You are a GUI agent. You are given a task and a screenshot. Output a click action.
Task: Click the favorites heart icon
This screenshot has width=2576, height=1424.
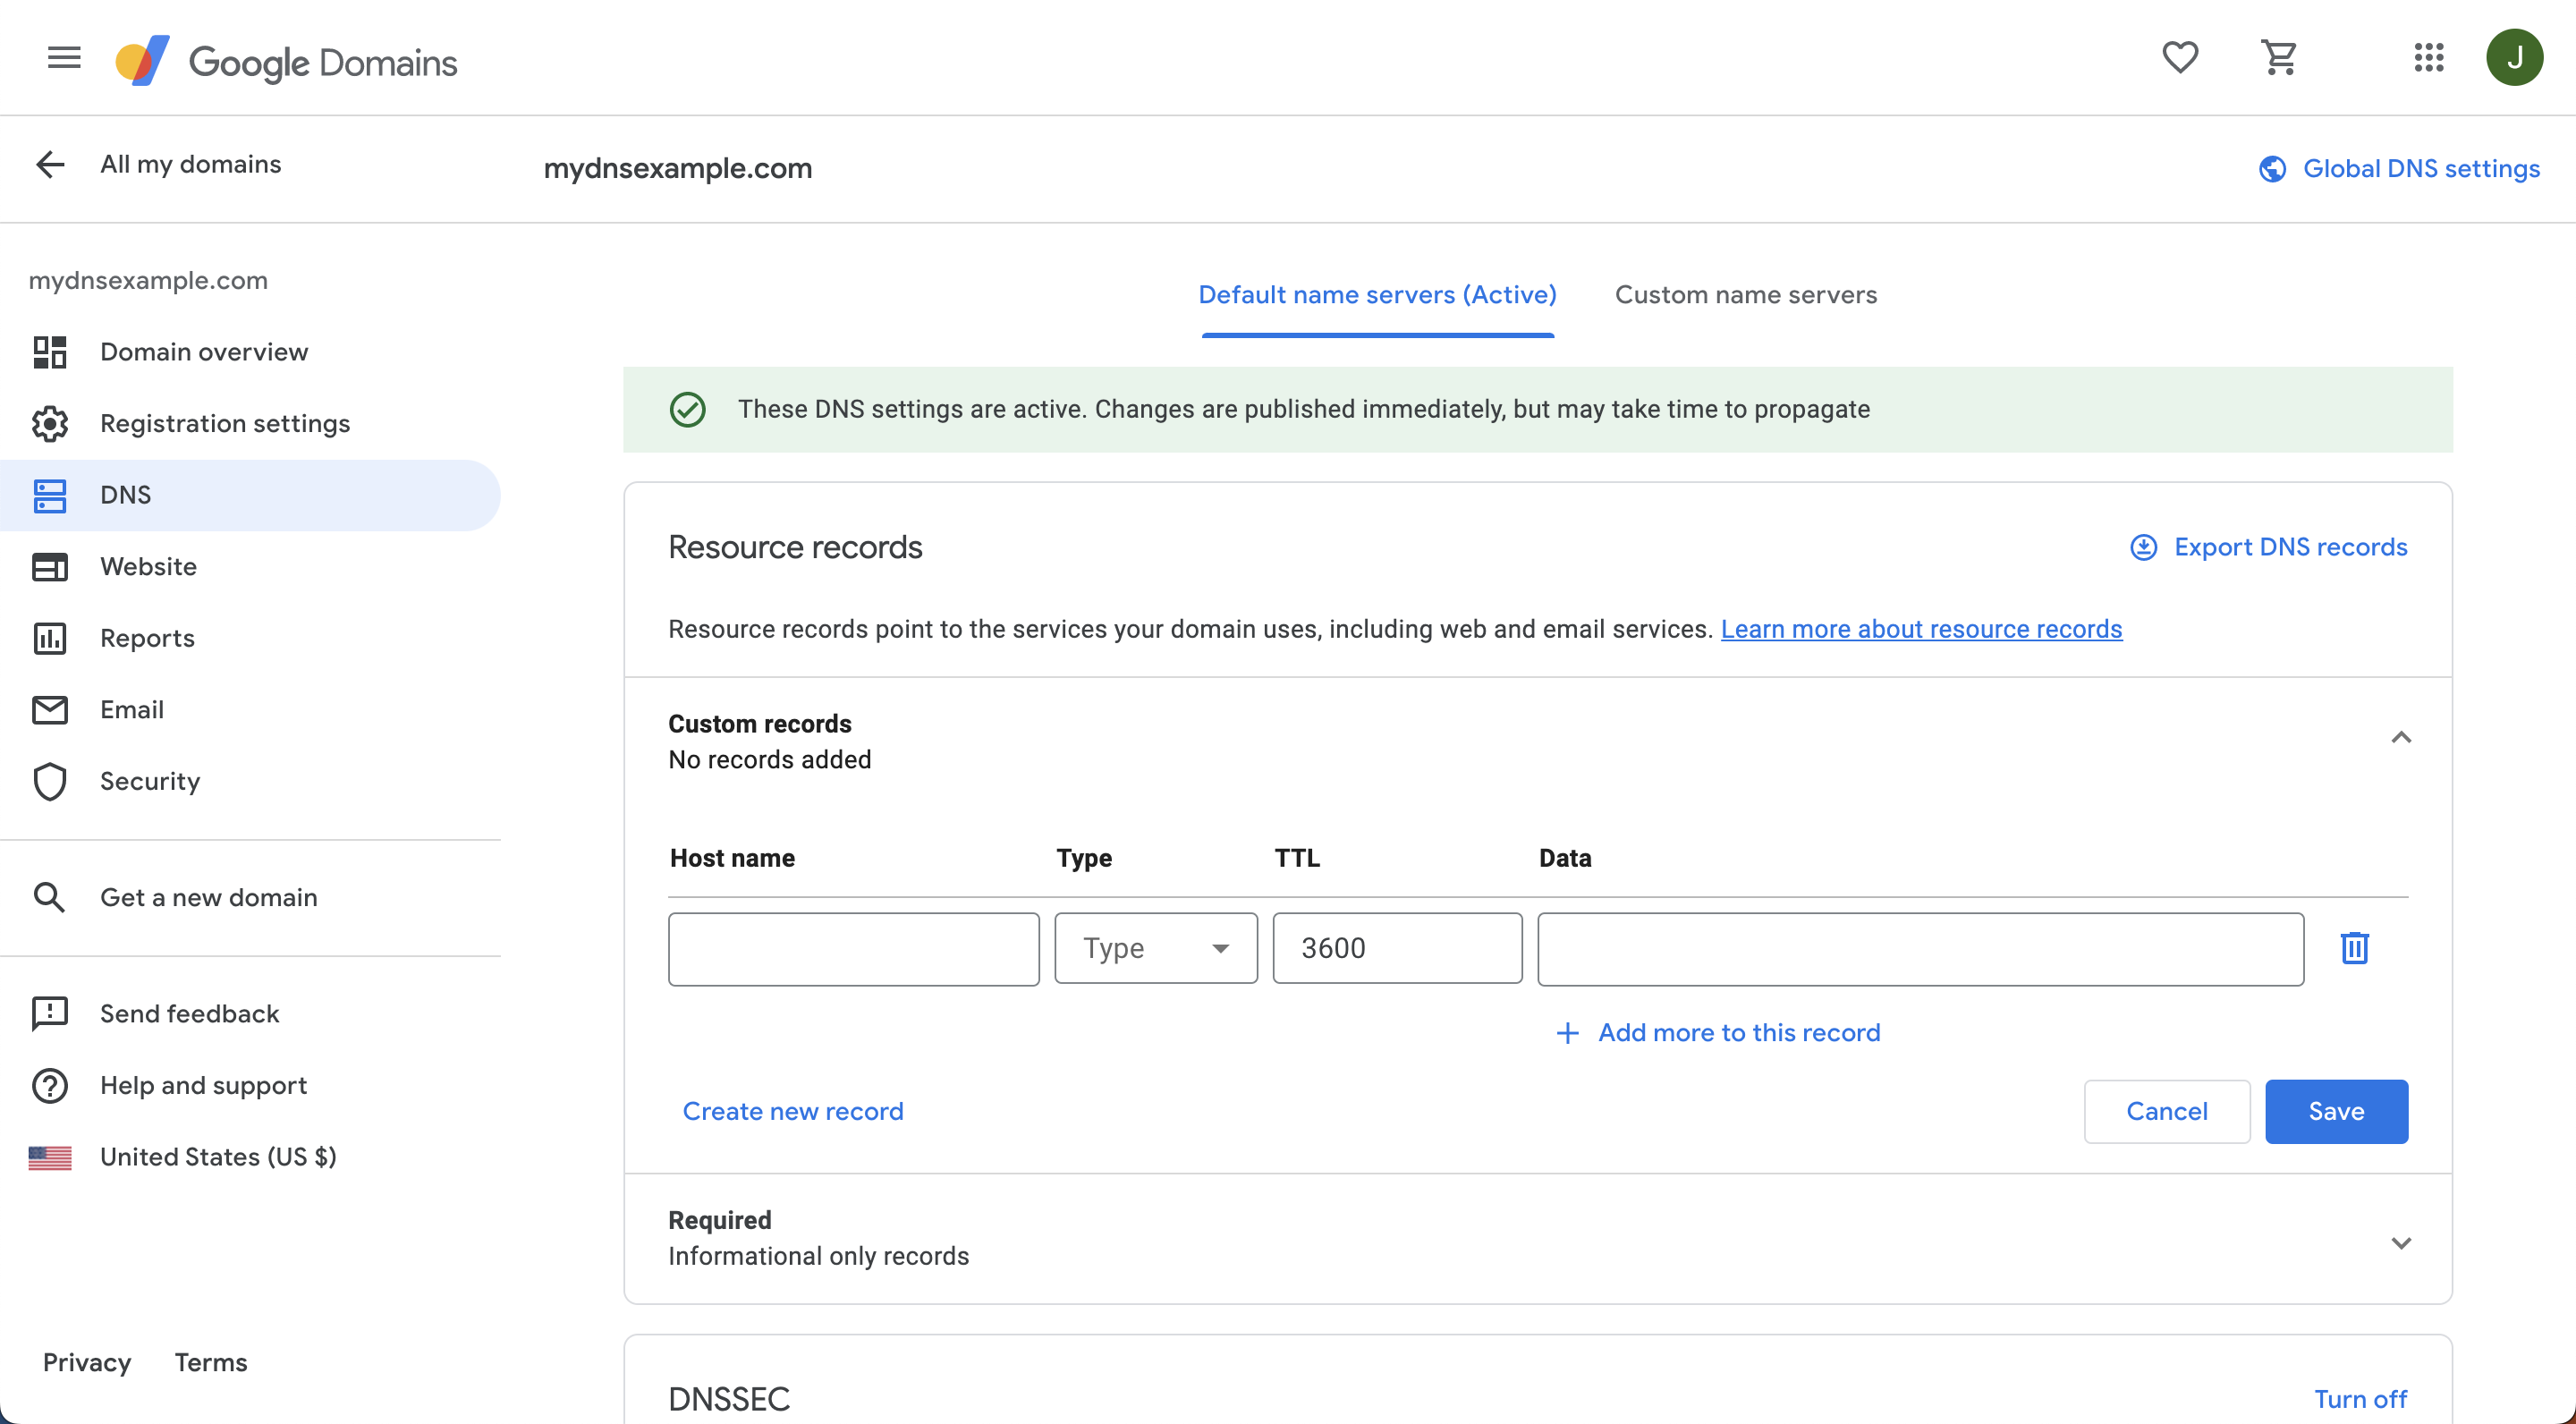tap(2180, 57)
